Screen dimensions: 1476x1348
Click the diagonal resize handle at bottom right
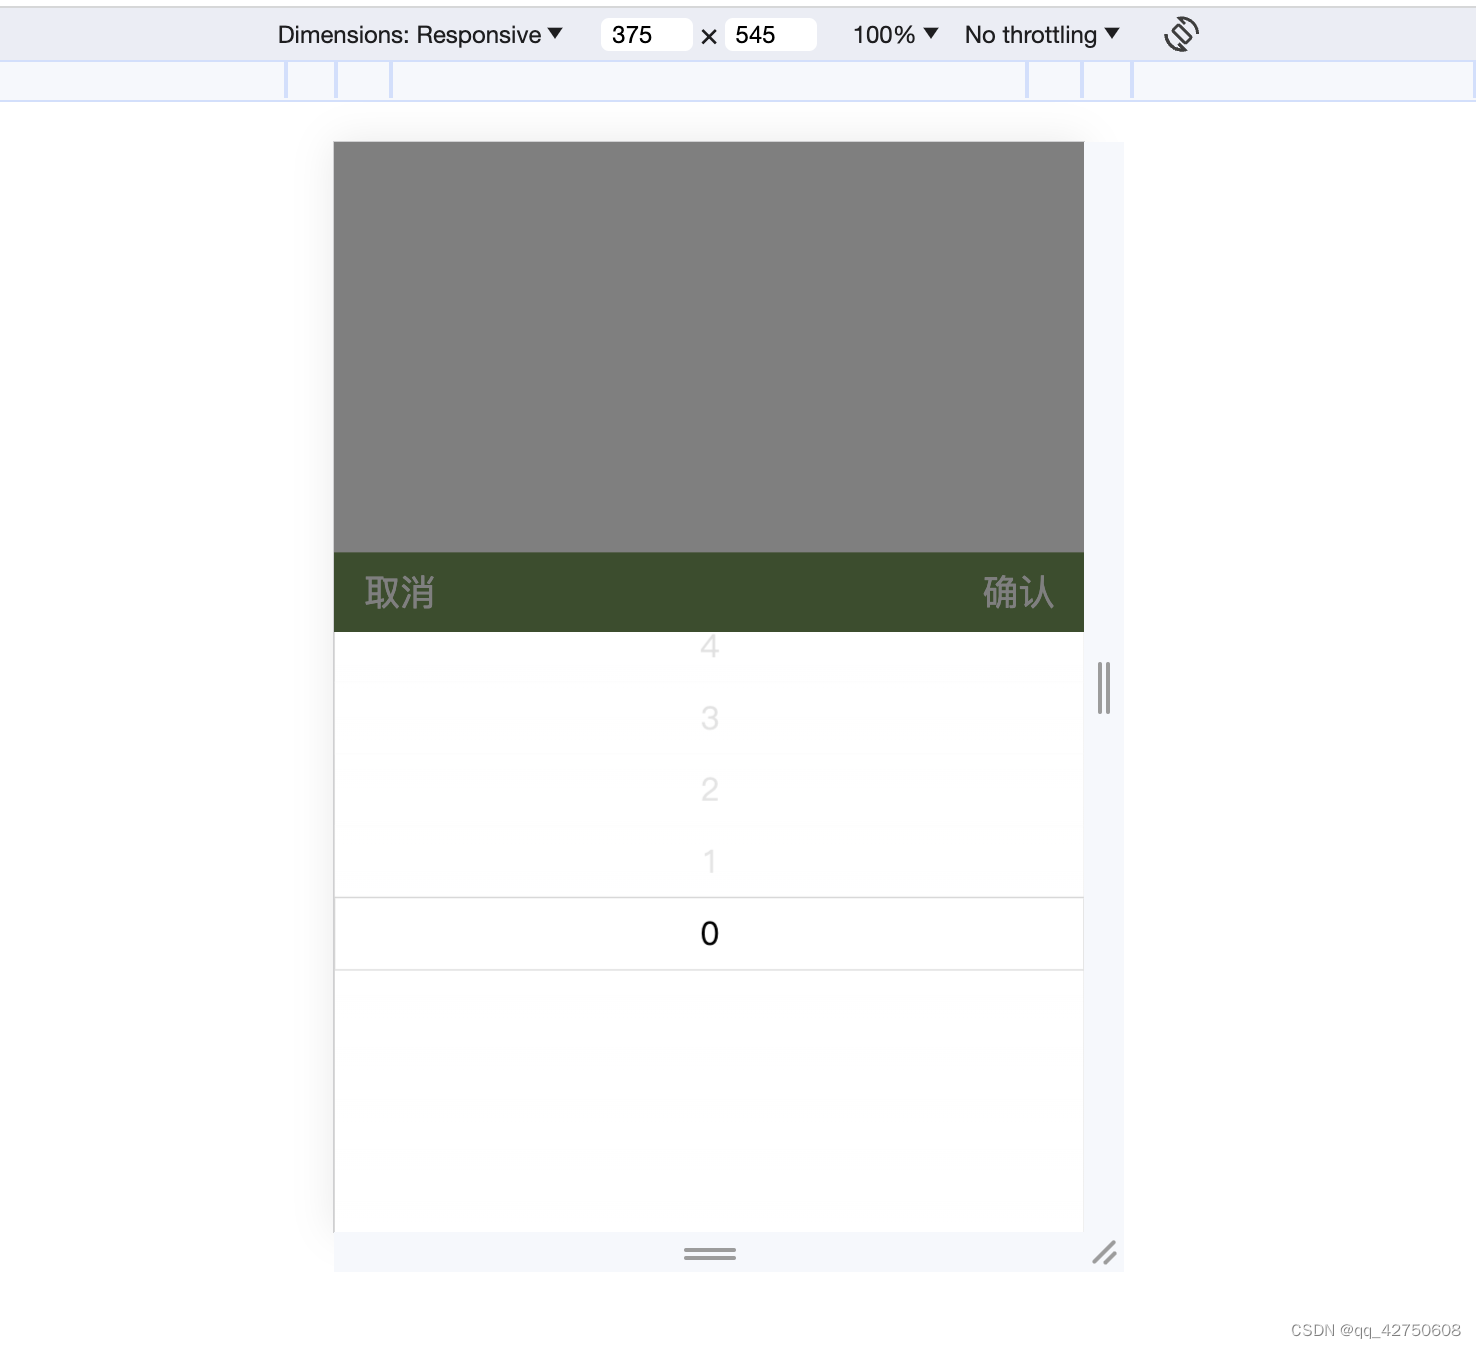pos(1105,1254)
